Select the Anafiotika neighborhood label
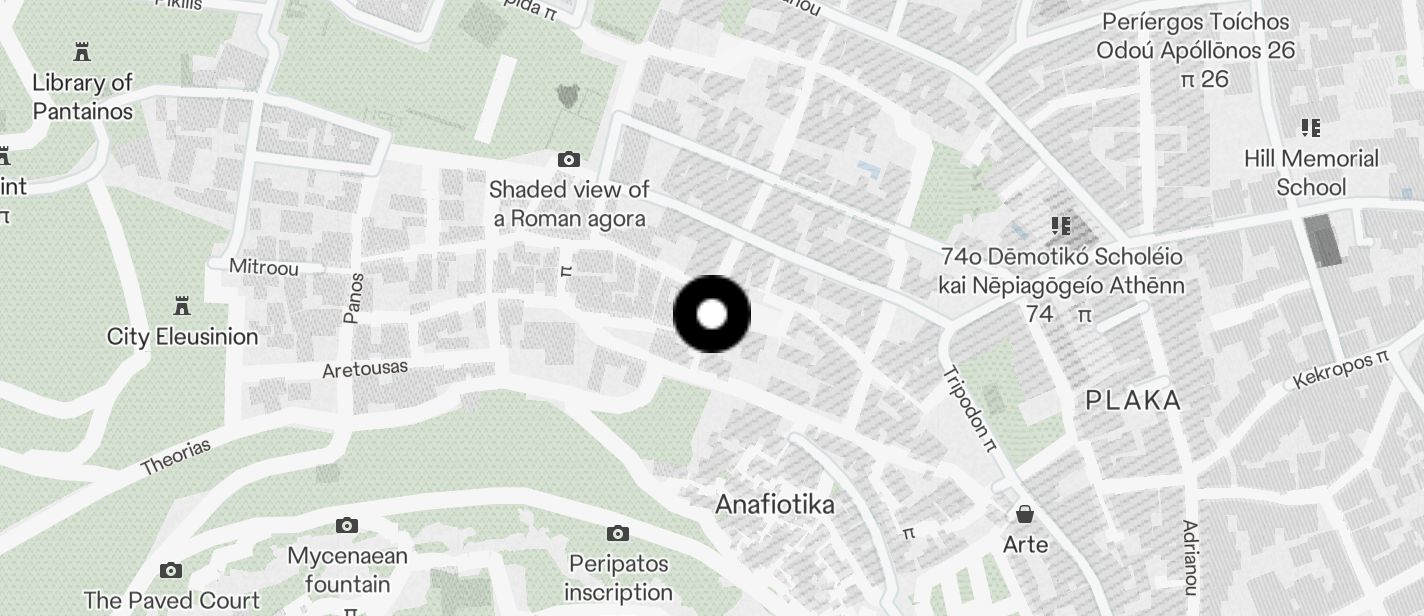Image resolution: width=1424 pixels, height=616 pixels. [775, 504]
